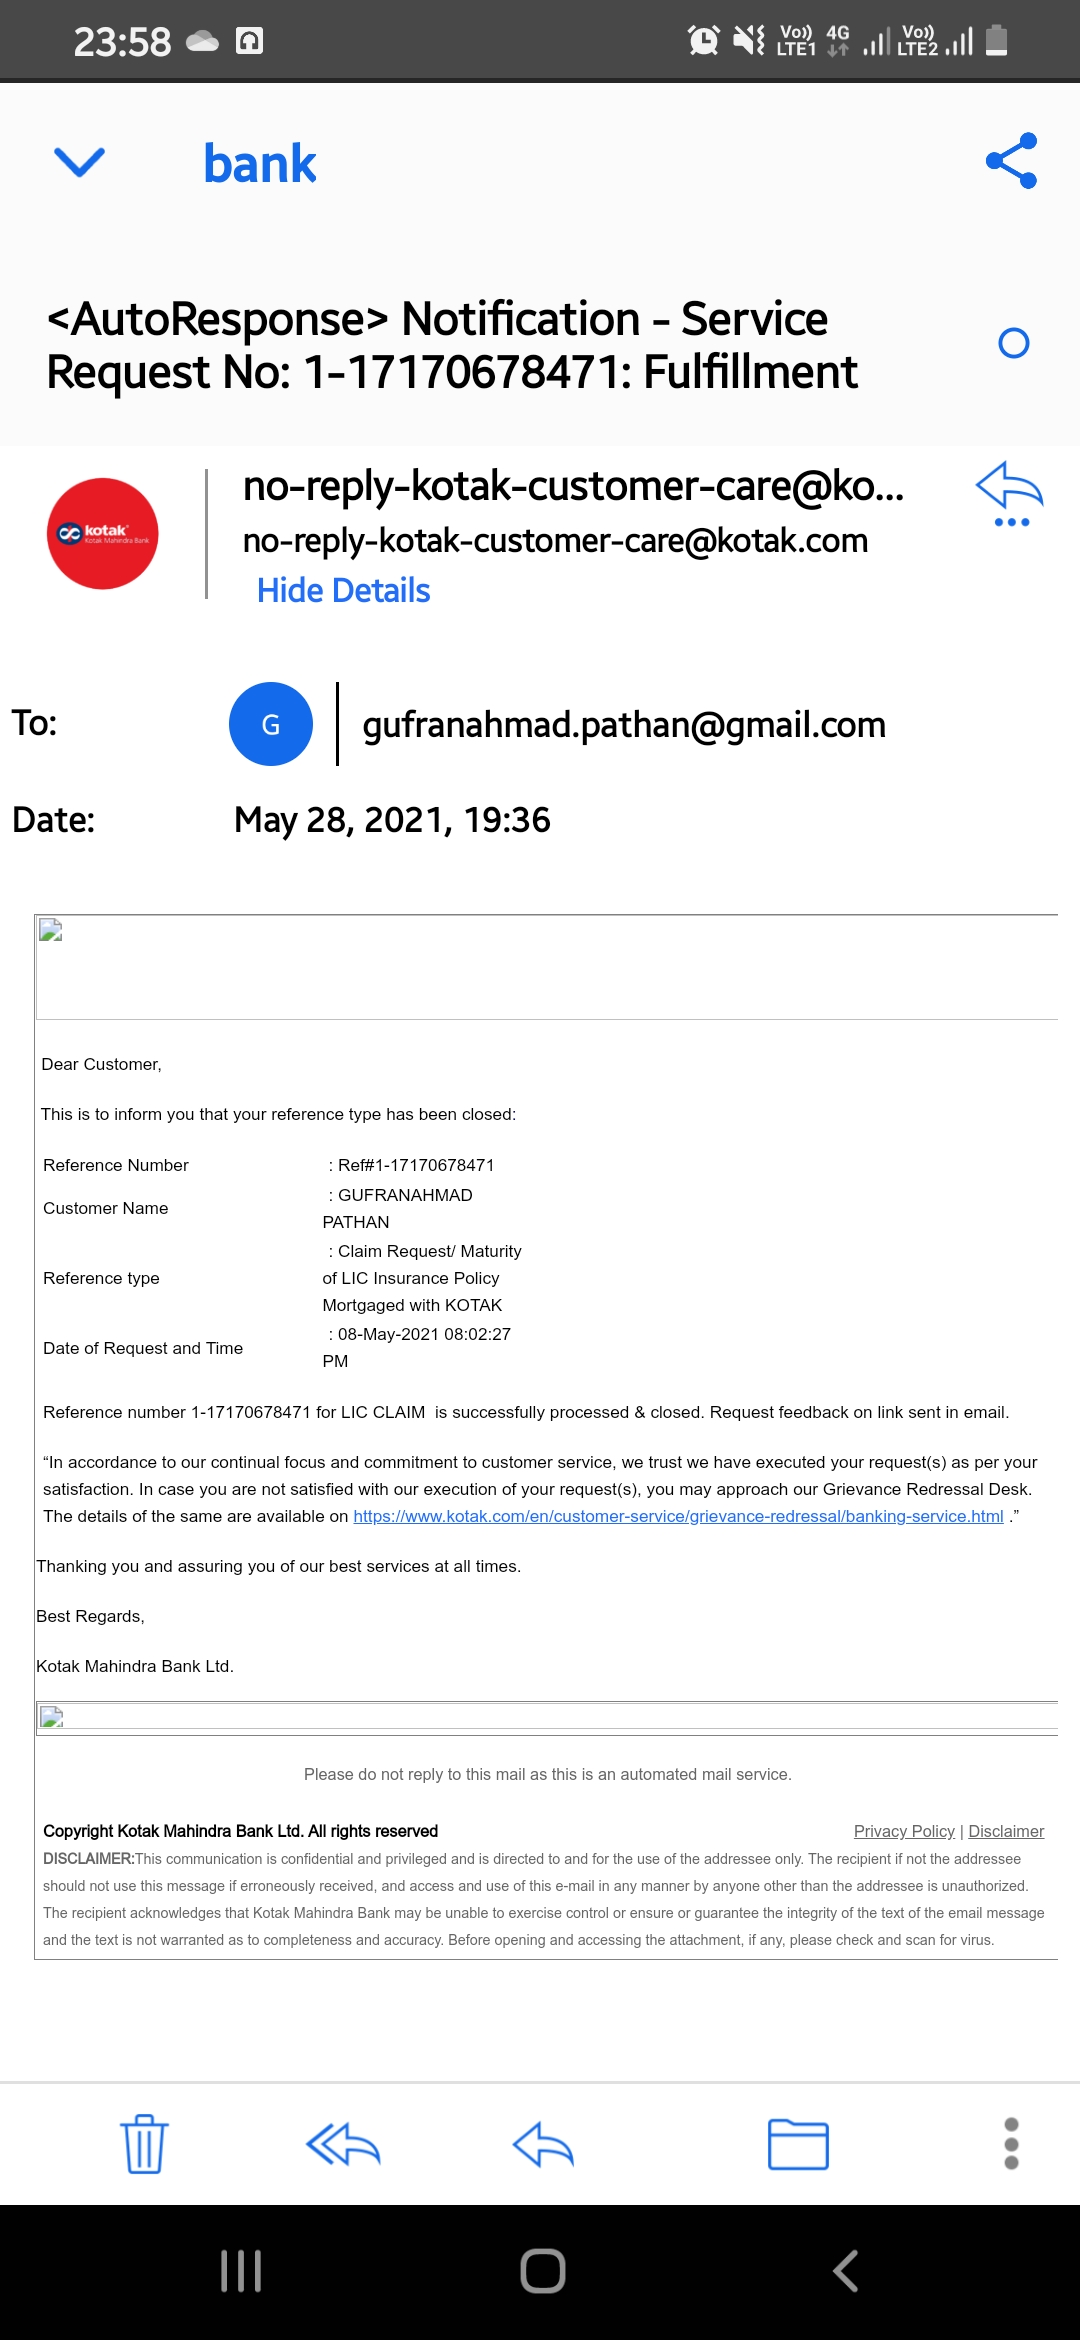This screenshot has height=2340, width=1080.
Task: Move email using folder icon
Action: [798, 2144]
